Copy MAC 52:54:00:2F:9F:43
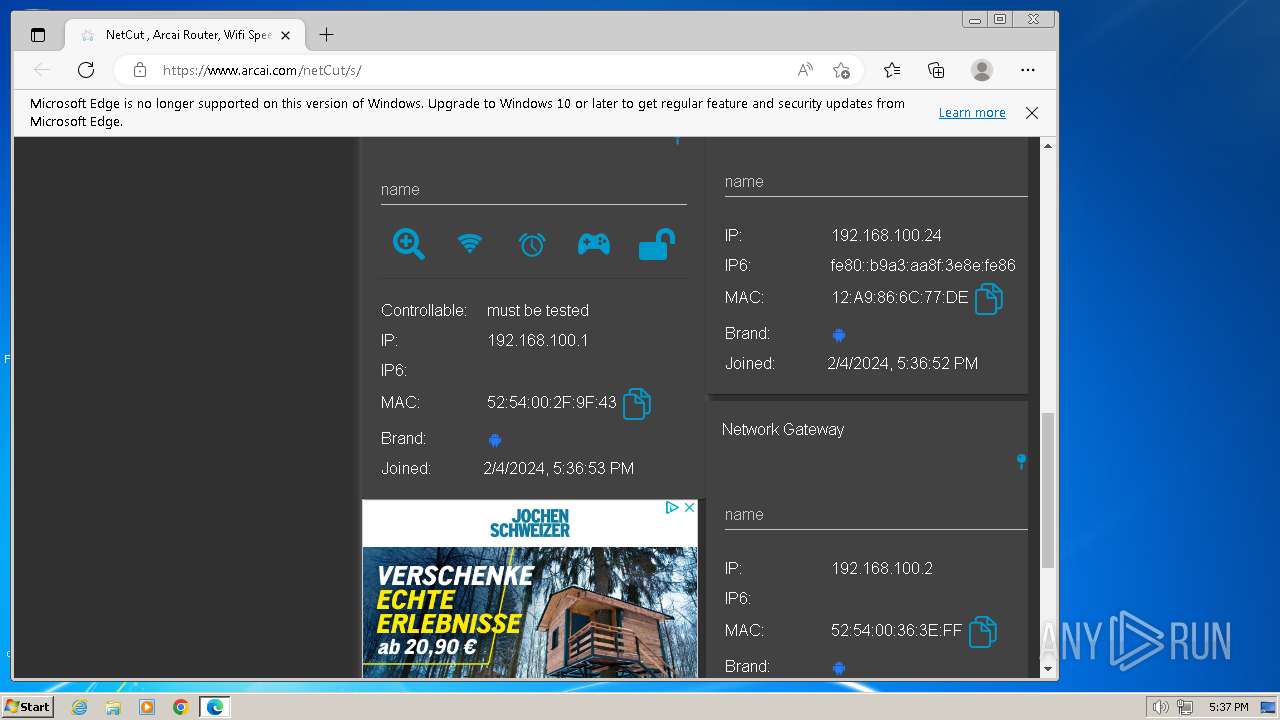The image size is (1280, 720). [637, 403]
